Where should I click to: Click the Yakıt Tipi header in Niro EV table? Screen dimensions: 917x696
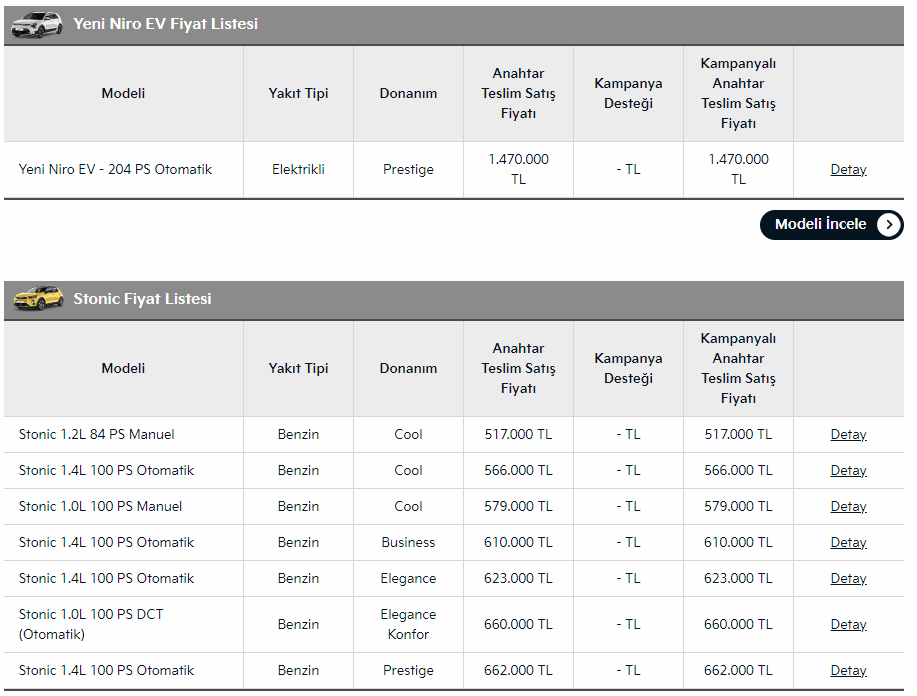[298, 94]
